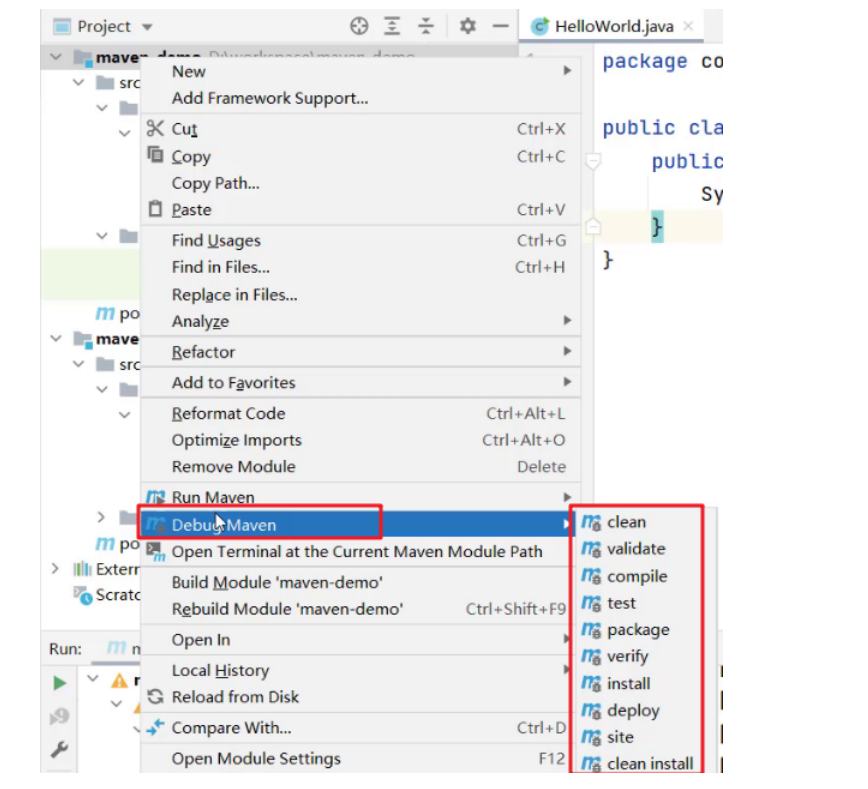Viewport: 868px width, 789px height.
Task: Click the Maven icon next to install goal
Action: (x=591, y=683)
